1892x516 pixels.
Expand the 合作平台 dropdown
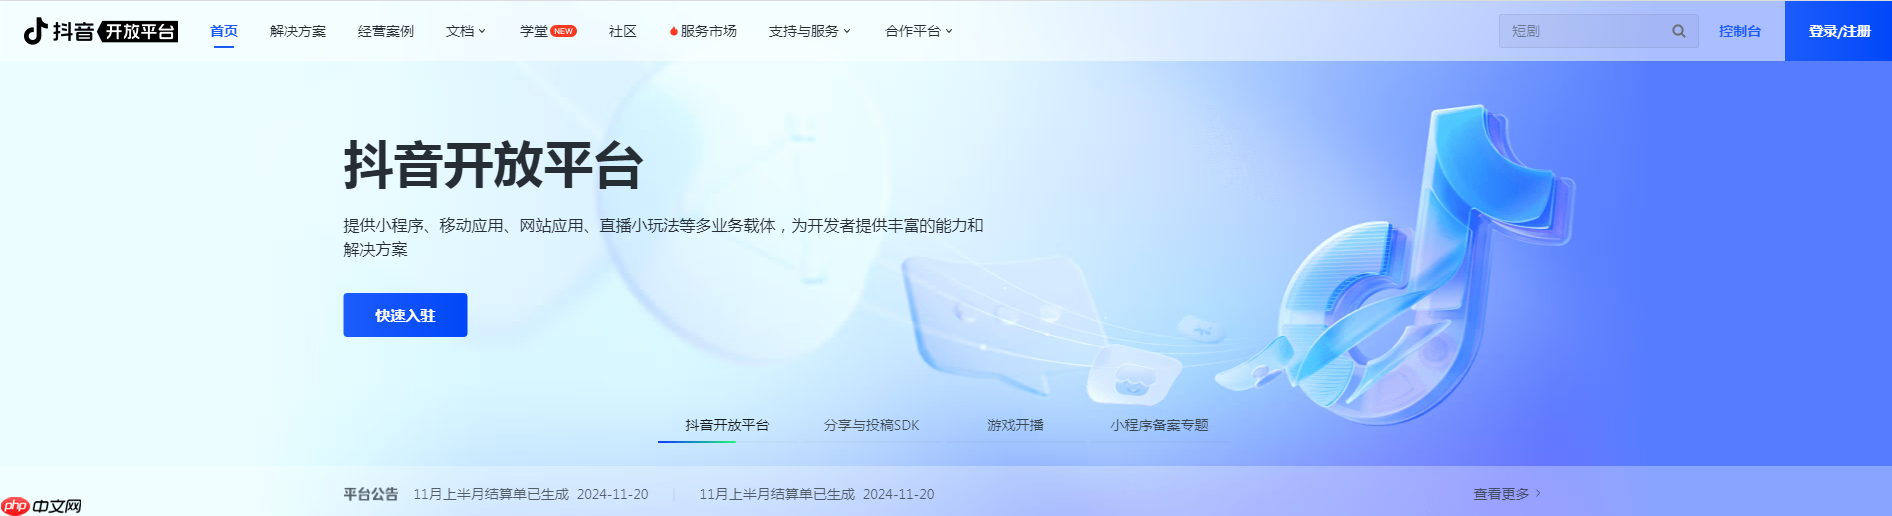(x=919, y=31)
